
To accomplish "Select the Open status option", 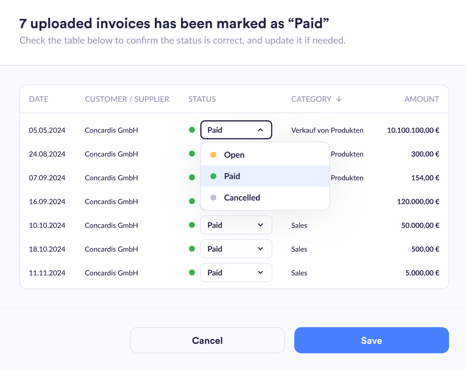I will (265, 155).
